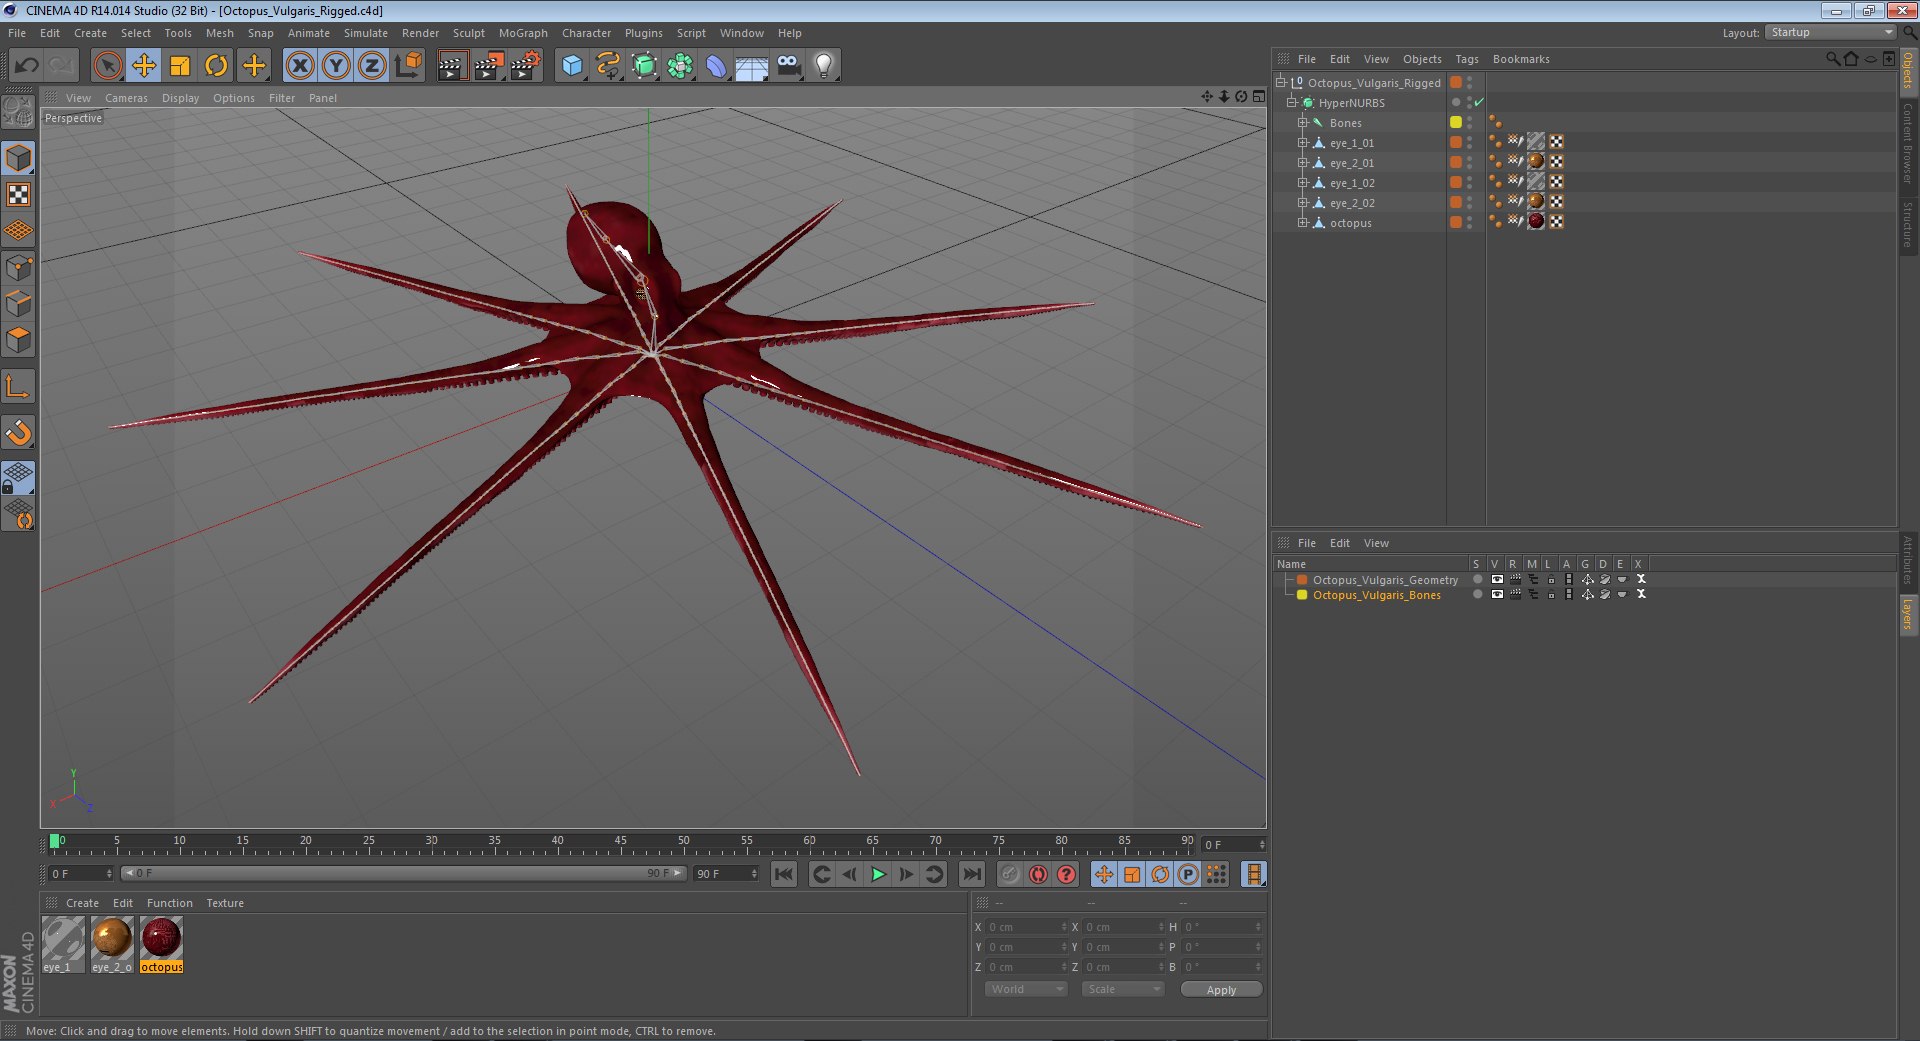
Task: Toggle HyperNURBS enable checkmark
Action: [1479, 102]
